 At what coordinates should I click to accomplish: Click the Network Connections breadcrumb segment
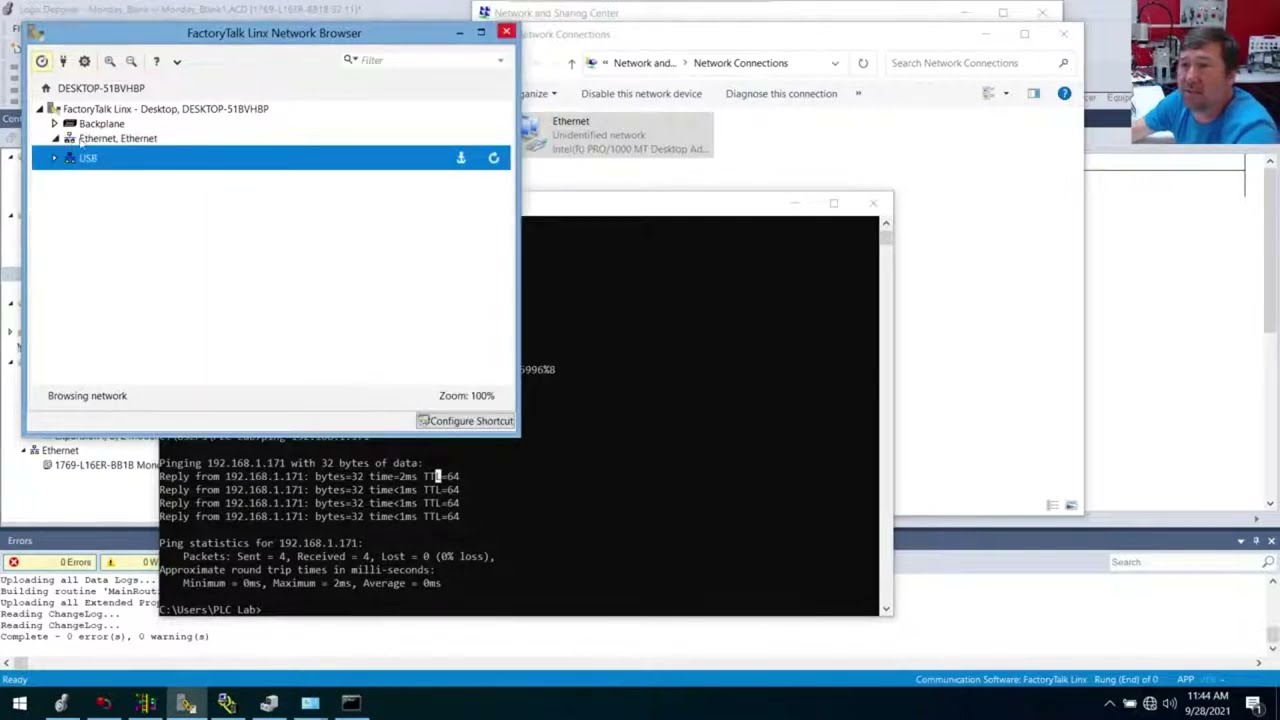(741, 63)
